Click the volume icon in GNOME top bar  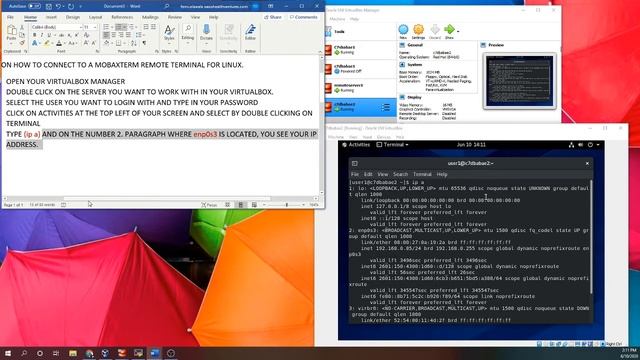(580, 144)
